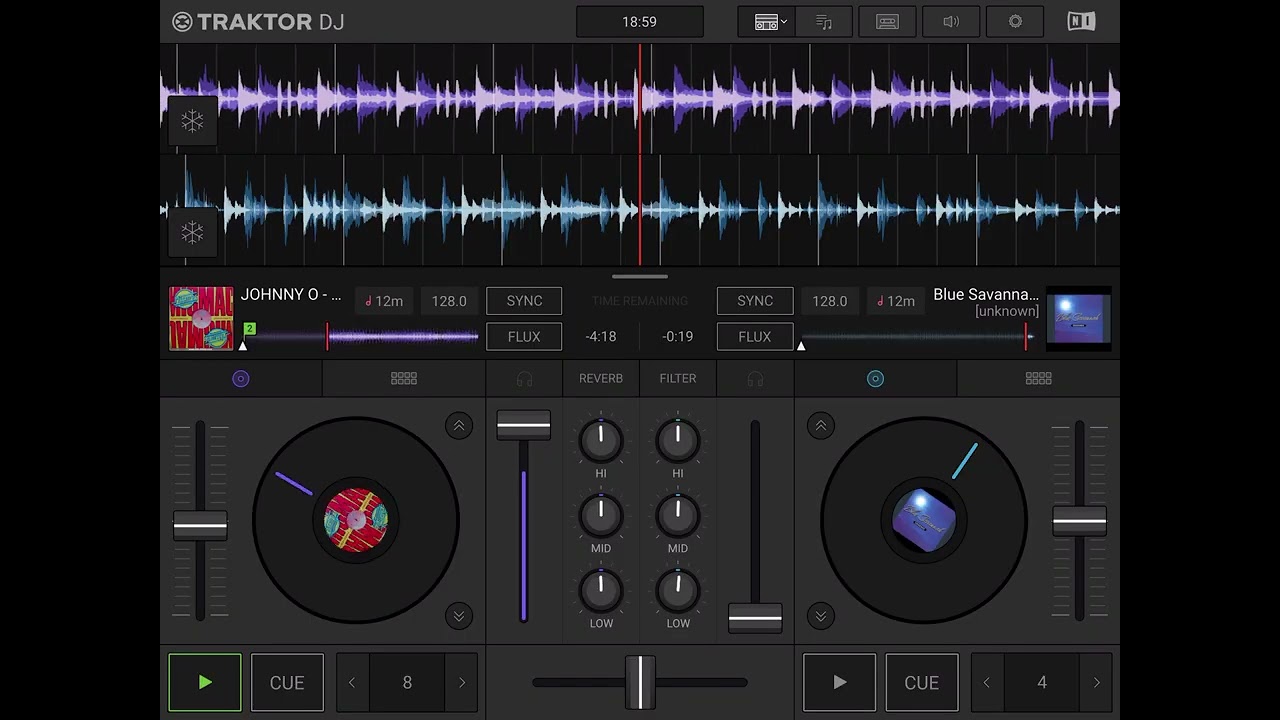This screenshot has height=720, width=1280.
Task: Click the right deck jog wheel label
Action: click(924, 520)
